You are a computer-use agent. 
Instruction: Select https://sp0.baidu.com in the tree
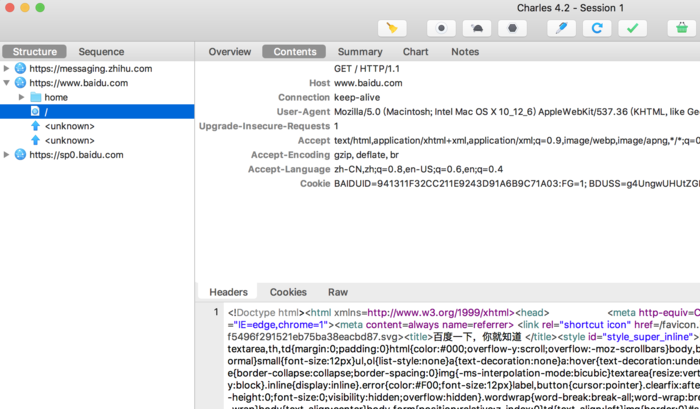click(x=76, y=154)
